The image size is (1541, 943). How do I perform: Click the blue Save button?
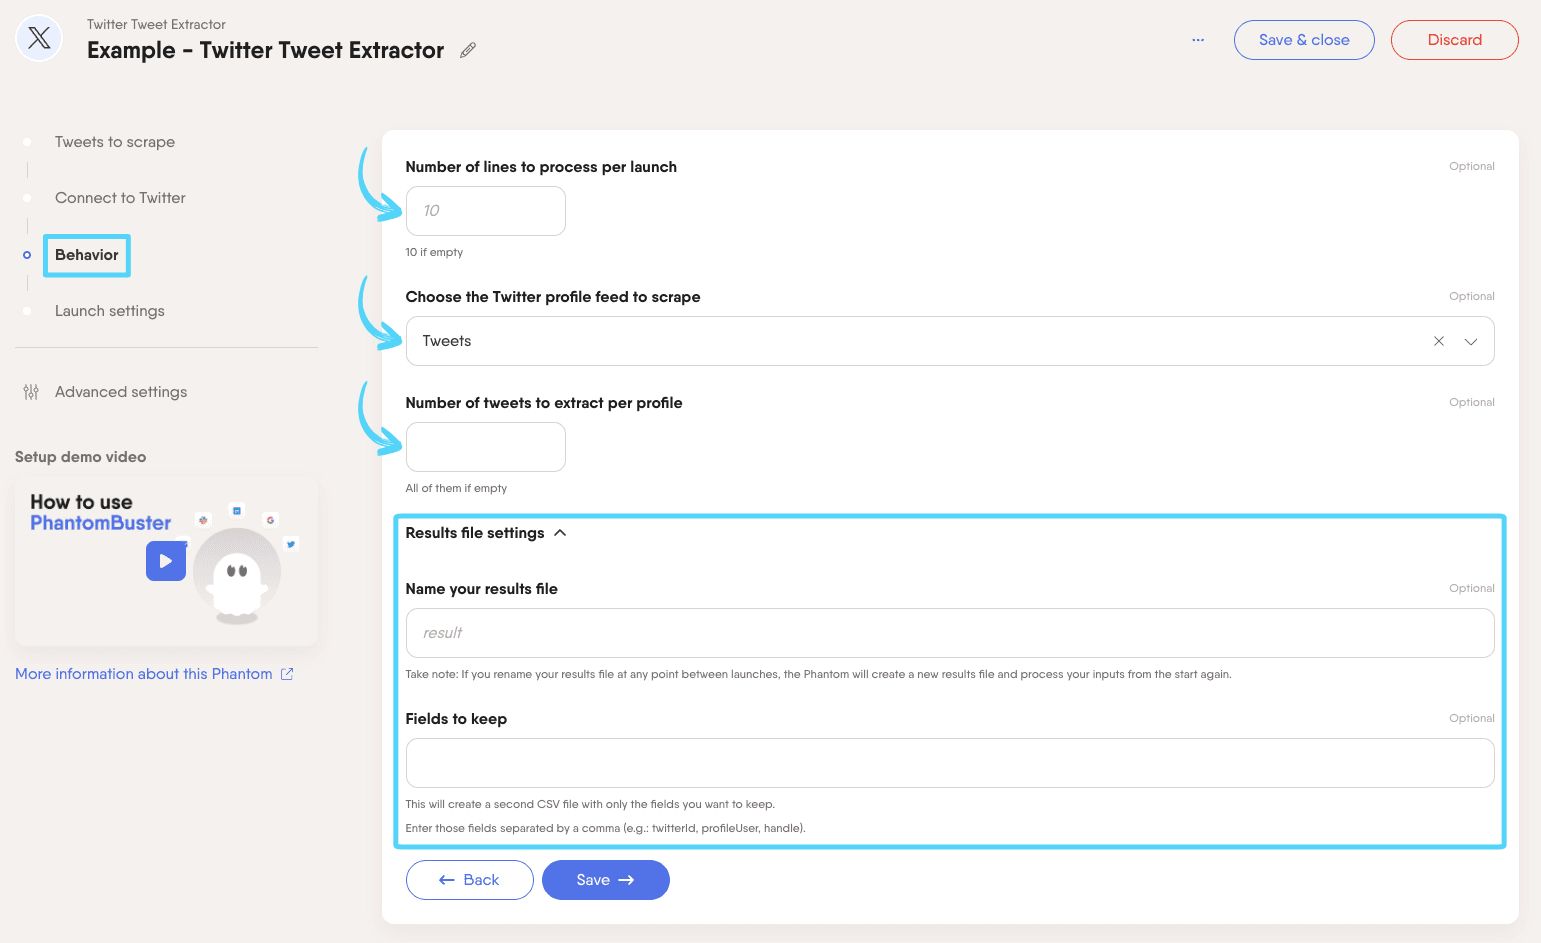point(605,880)
